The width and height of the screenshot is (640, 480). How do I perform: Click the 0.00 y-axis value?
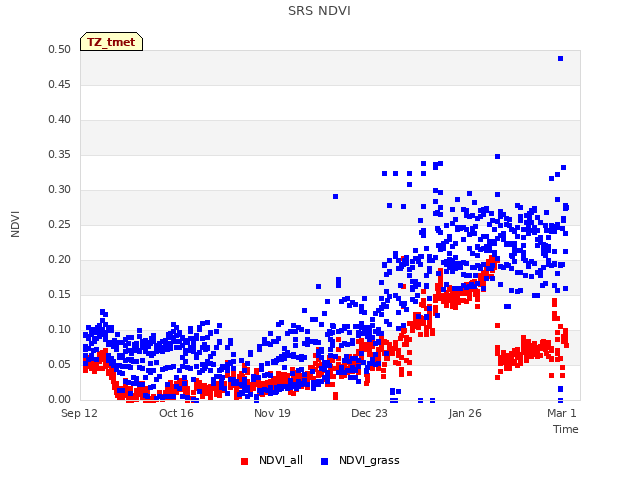60,400
